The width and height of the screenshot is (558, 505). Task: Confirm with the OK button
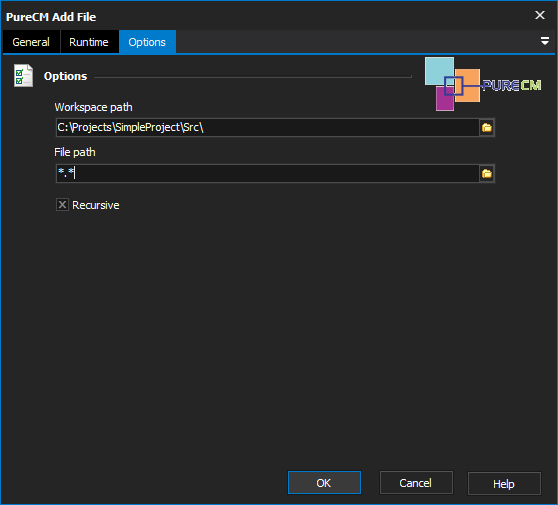pyautogui.click(x=324, y=483)
